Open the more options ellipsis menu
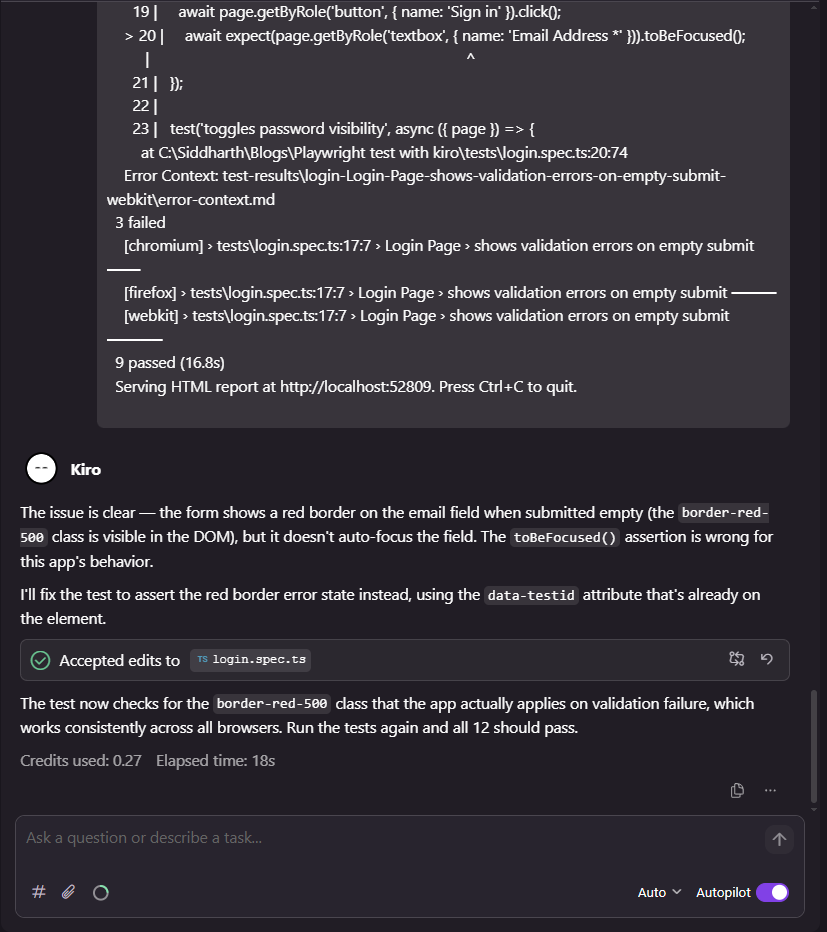827x932 pixels. tap(770, 790)
